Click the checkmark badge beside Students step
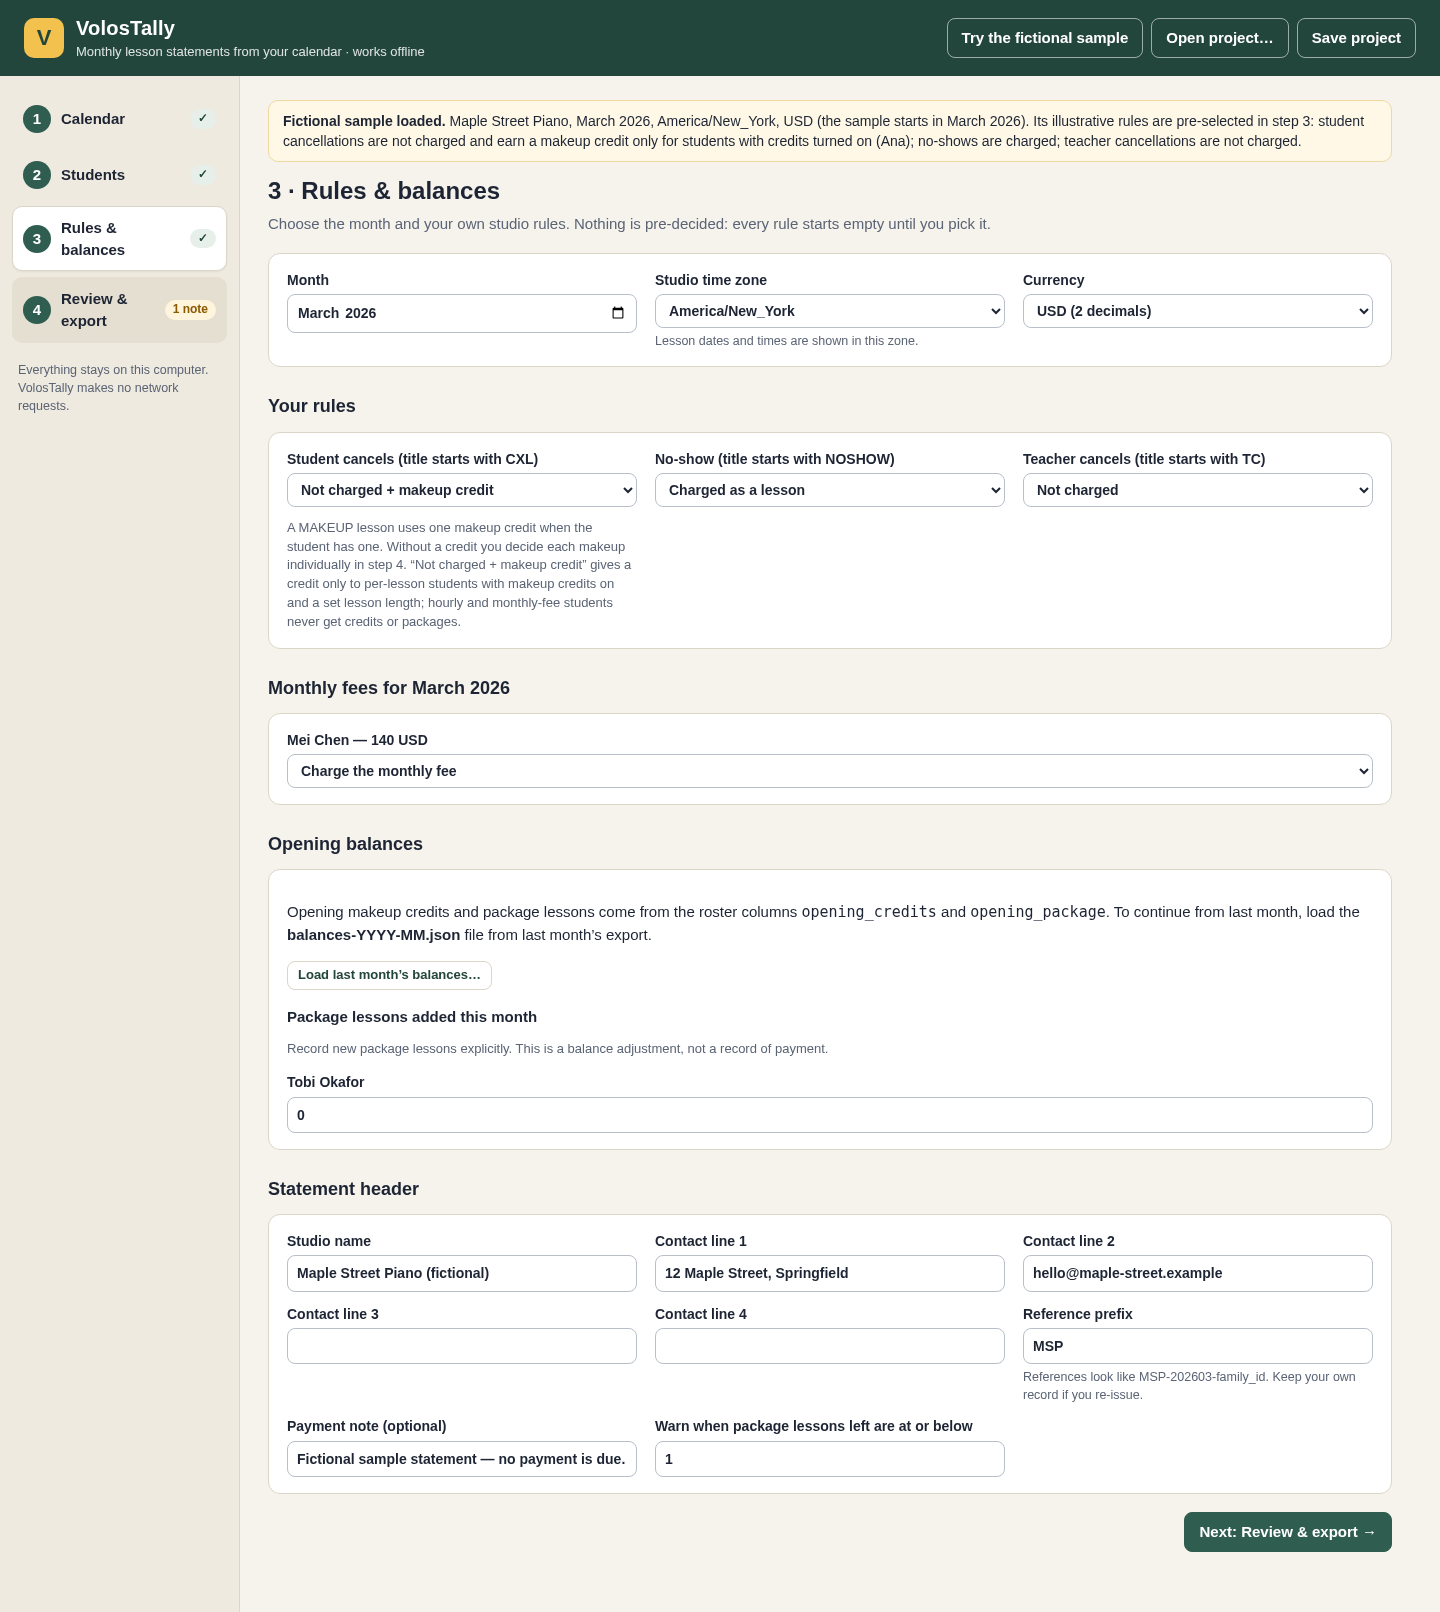 203,175
